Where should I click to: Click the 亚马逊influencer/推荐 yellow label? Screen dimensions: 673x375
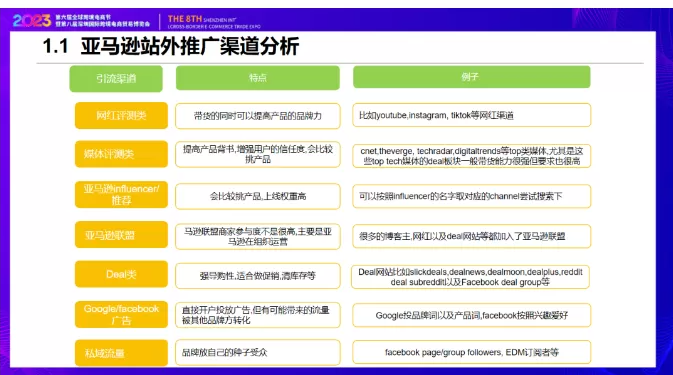(x=121, y=194)
